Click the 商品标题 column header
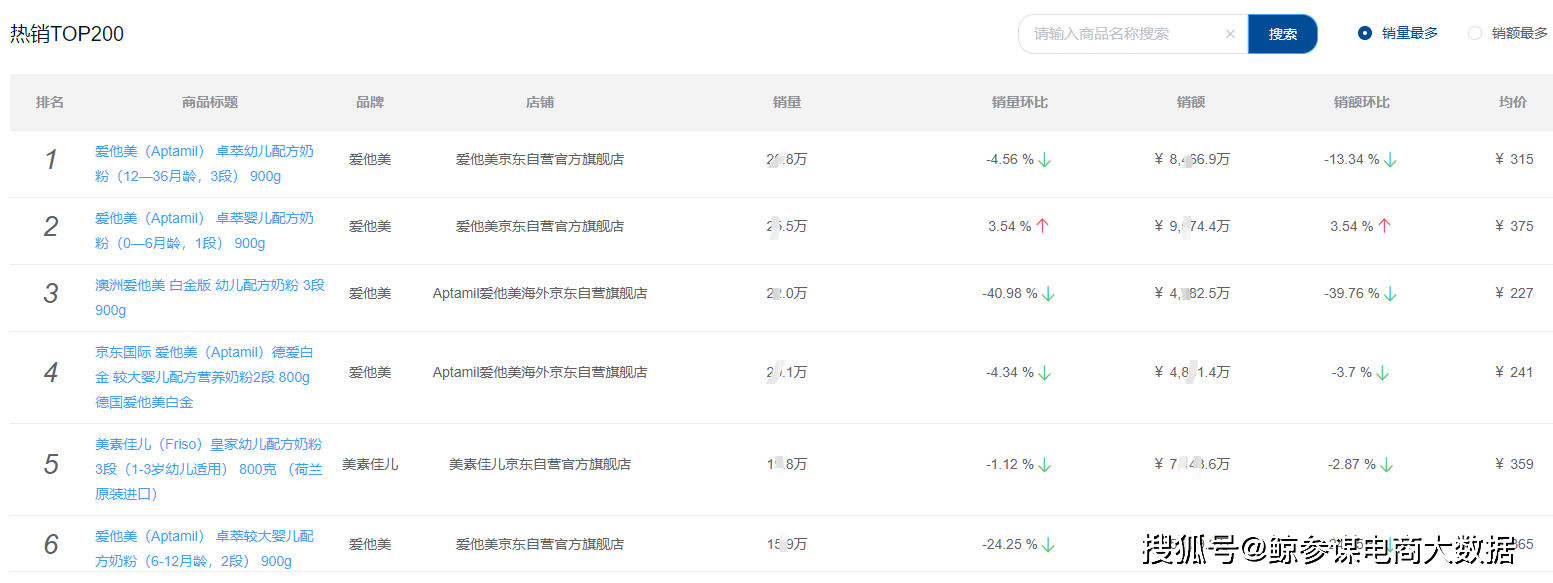The image size is (1553, 583). tap(210, 102)
